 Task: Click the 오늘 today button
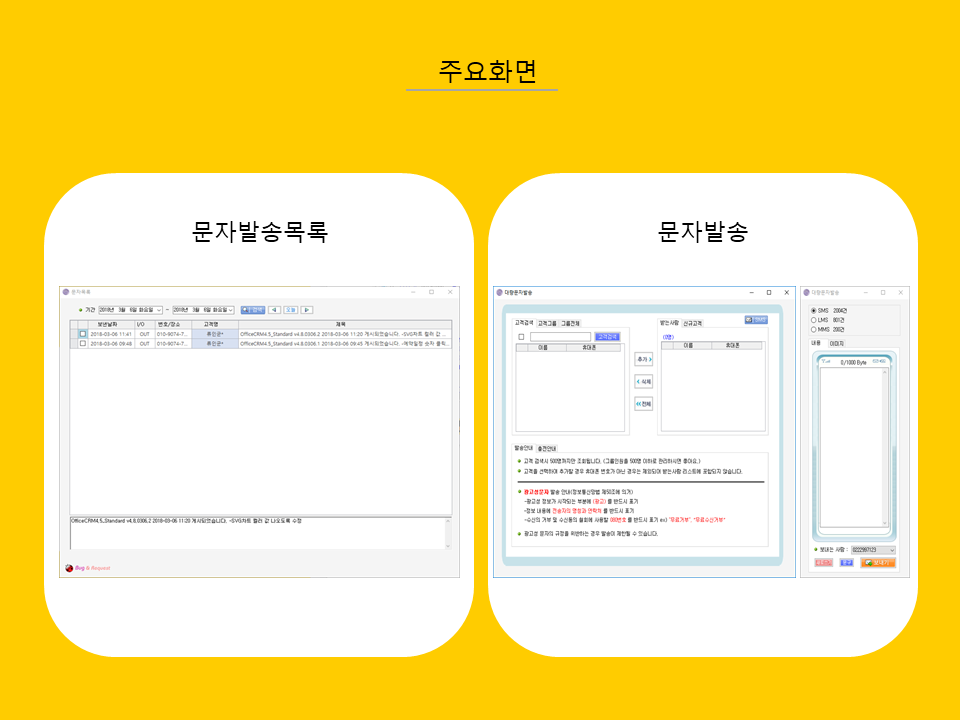(291, 310)
